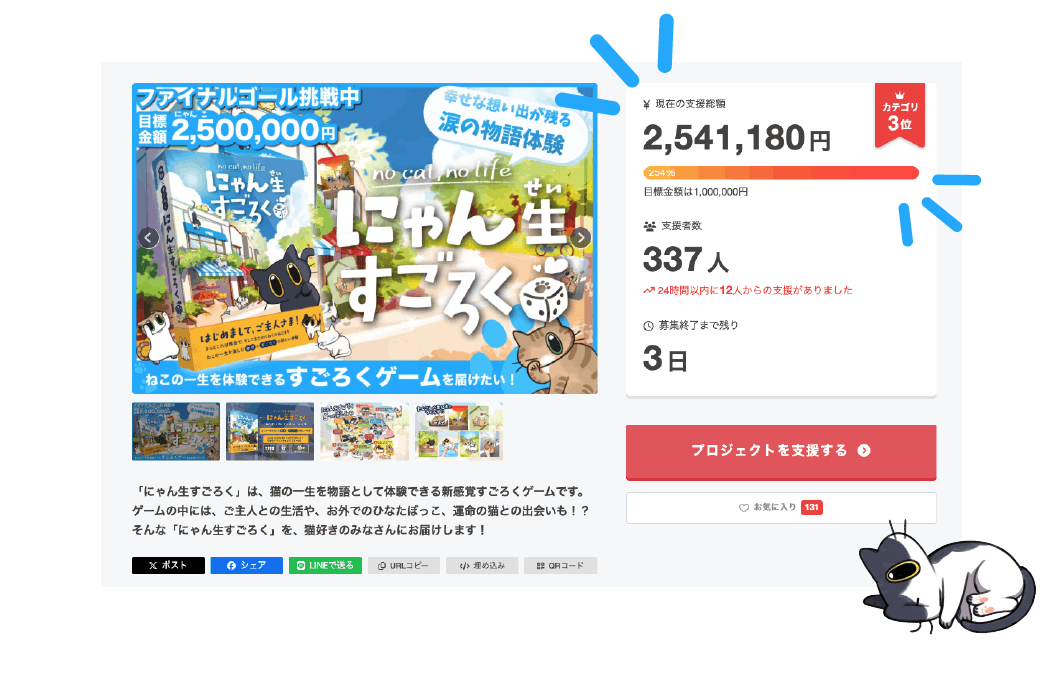Select the third thumbnail with game components
The image size is (1063, 680).
365,432
